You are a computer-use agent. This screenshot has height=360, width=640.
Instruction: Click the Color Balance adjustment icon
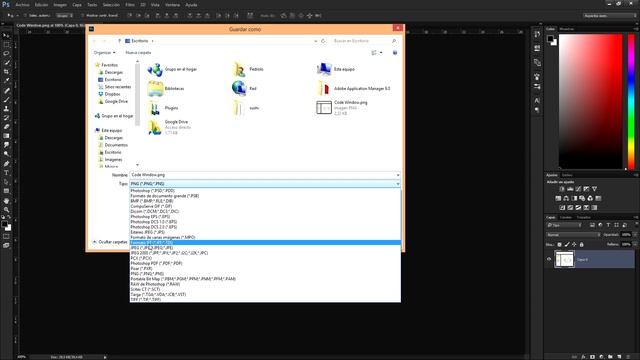566,198
